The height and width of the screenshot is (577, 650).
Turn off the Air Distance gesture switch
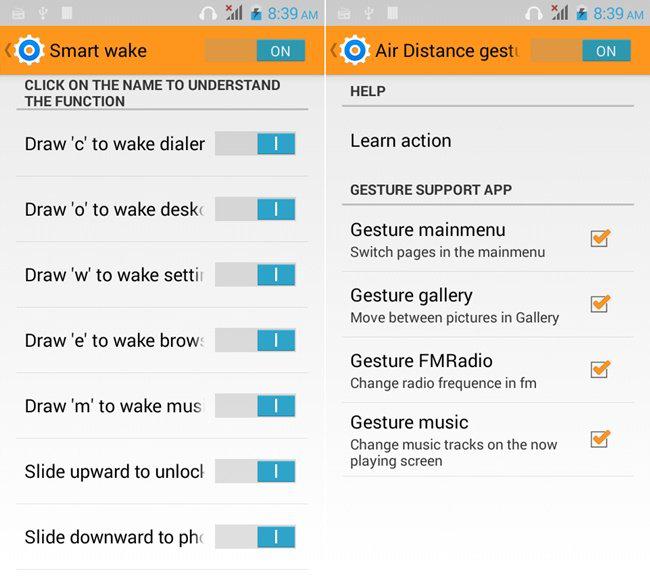[x=581, y=51]
